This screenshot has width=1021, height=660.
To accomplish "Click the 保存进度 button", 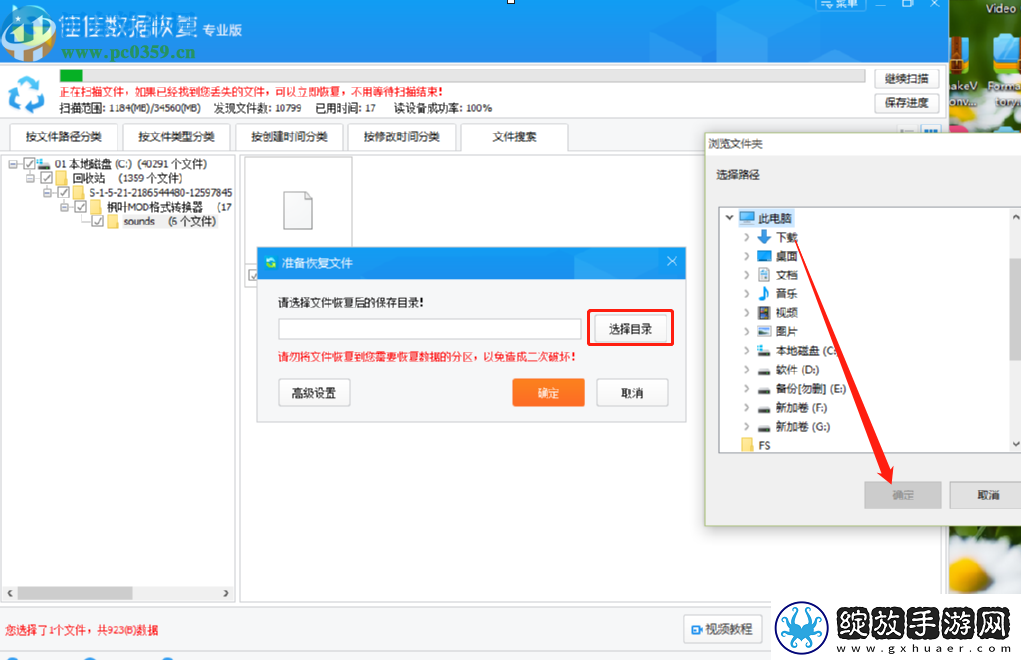I will [x=906, y=103].
